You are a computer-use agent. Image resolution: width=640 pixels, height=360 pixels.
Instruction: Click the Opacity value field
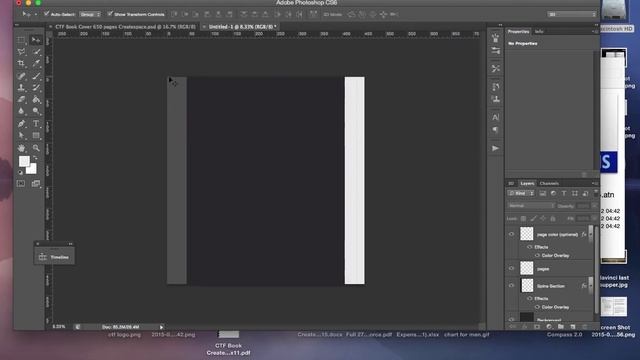point(583,206)
